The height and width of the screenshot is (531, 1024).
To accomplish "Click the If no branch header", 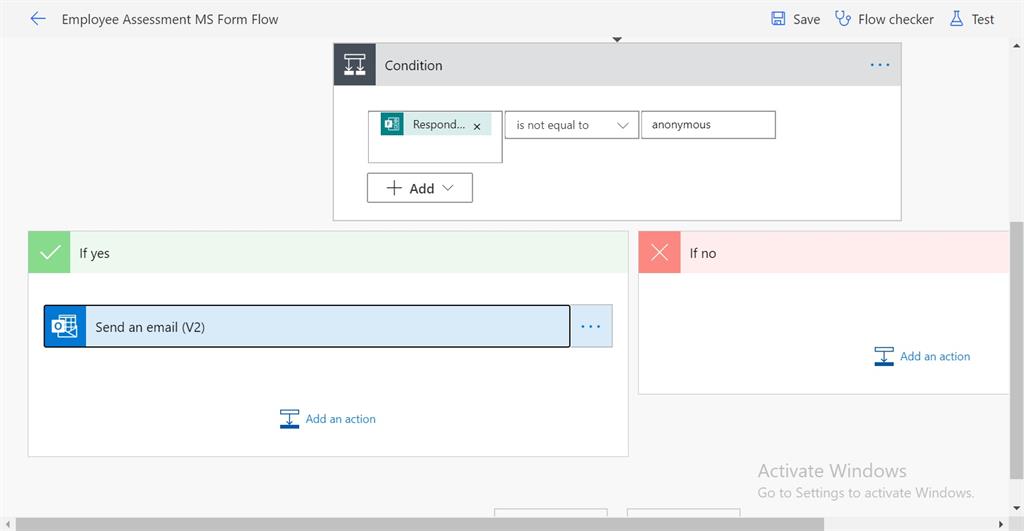I will [824, 252].
